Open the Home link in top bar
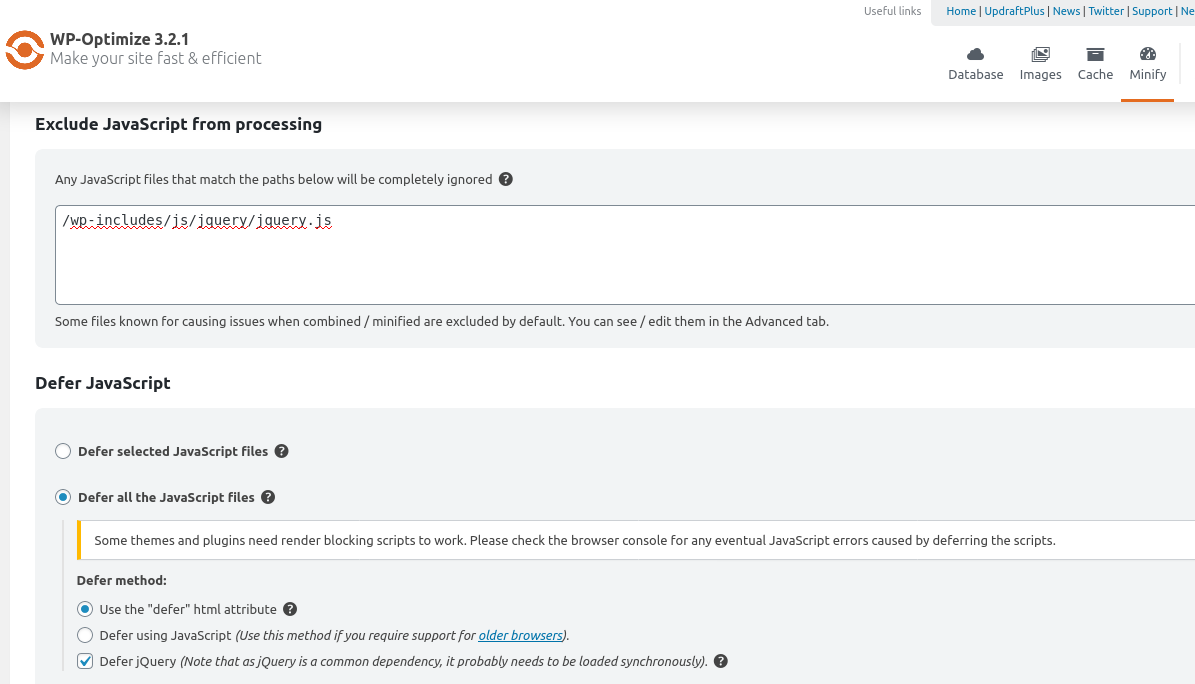This screenshot has height=684, width=1195. click(x=961, y=11)
